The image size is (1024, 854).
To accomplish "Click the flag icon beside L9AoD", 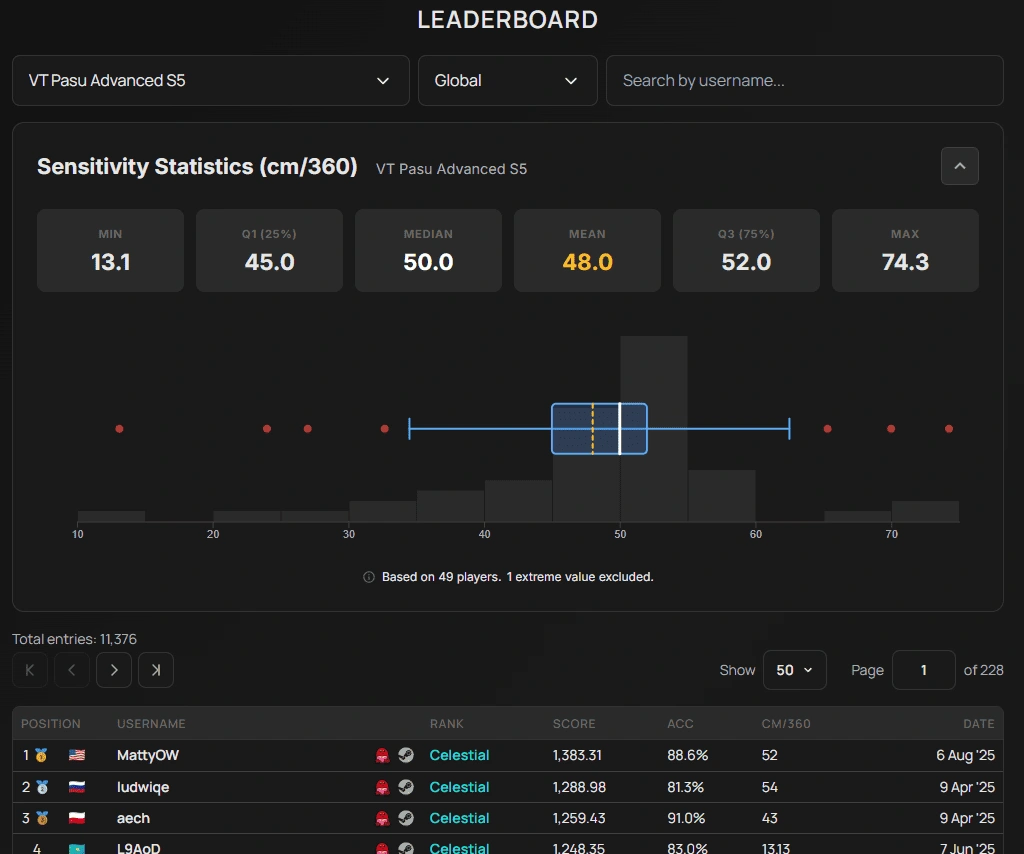I will 74,847.
